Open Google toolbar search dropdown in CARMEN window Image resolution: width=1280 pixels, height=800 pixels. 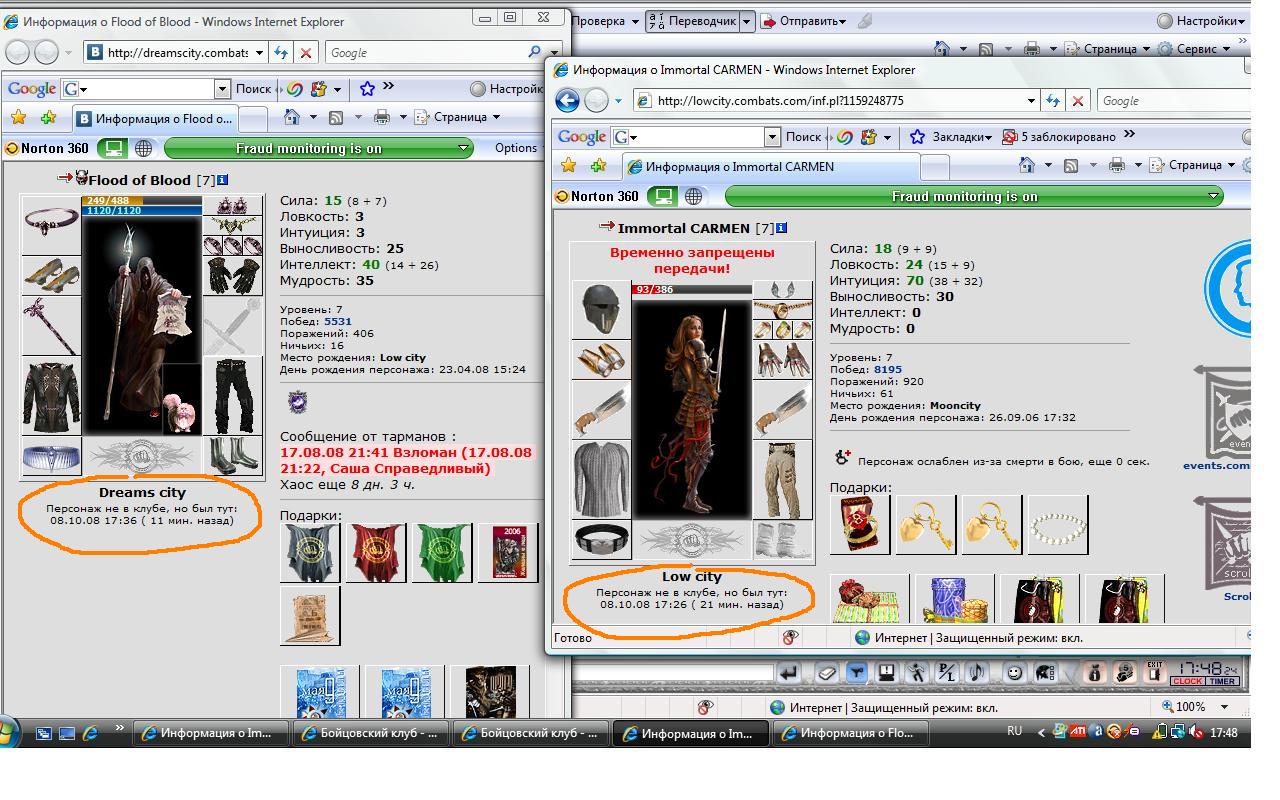tap(771, 137)
